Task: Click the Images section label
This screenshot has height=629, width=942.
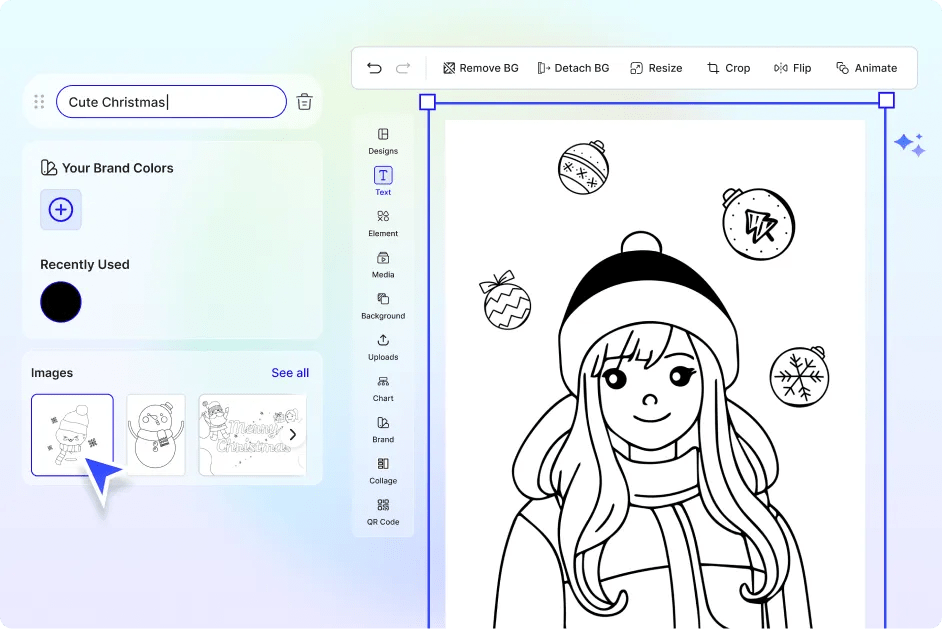Action: [52, 372]
